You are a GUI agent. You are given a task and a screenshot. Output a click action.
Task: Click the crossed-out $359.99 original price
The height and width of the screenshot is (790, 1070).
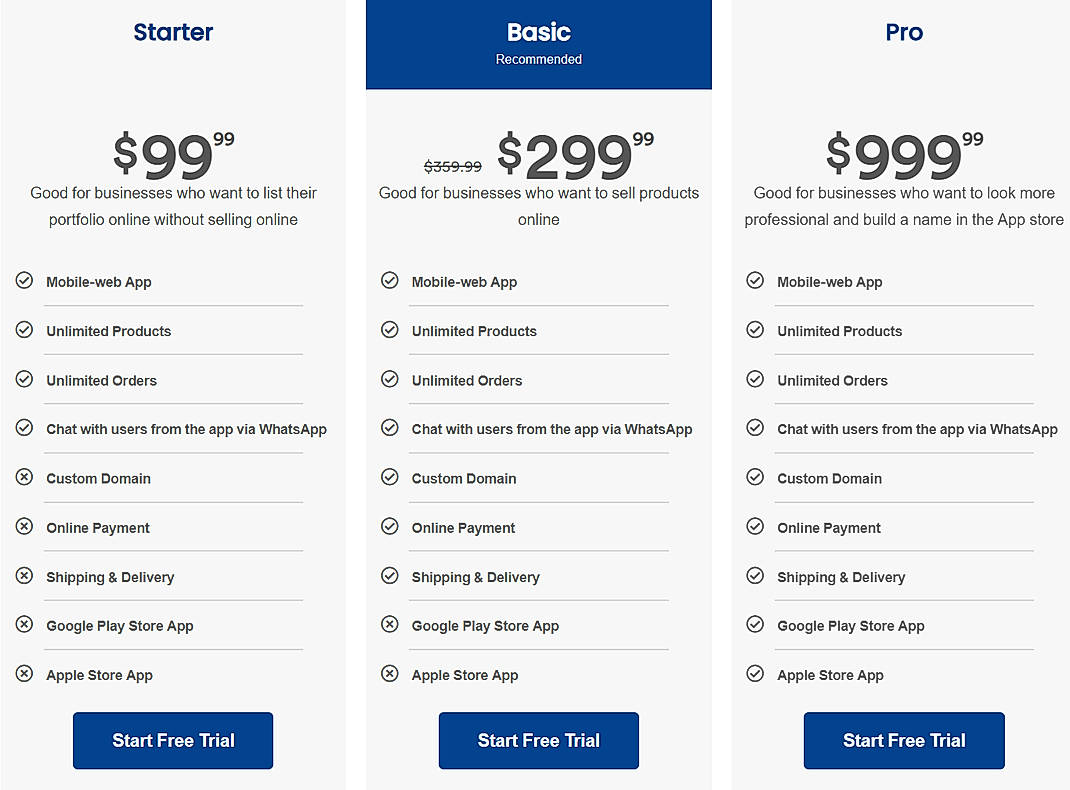tap(455, 166)
